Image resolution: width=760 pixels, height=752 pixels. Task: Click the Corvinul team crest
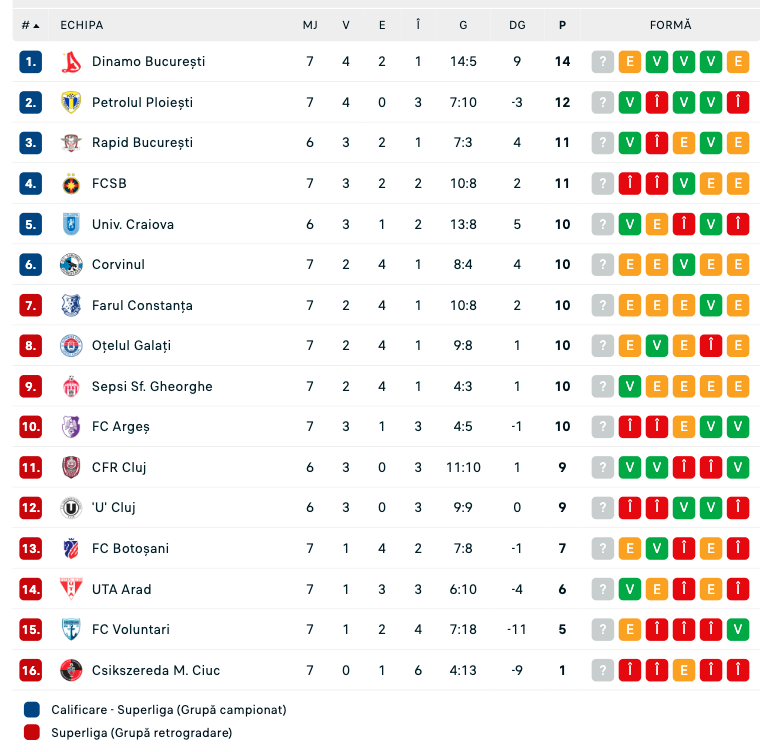[71, 265]
